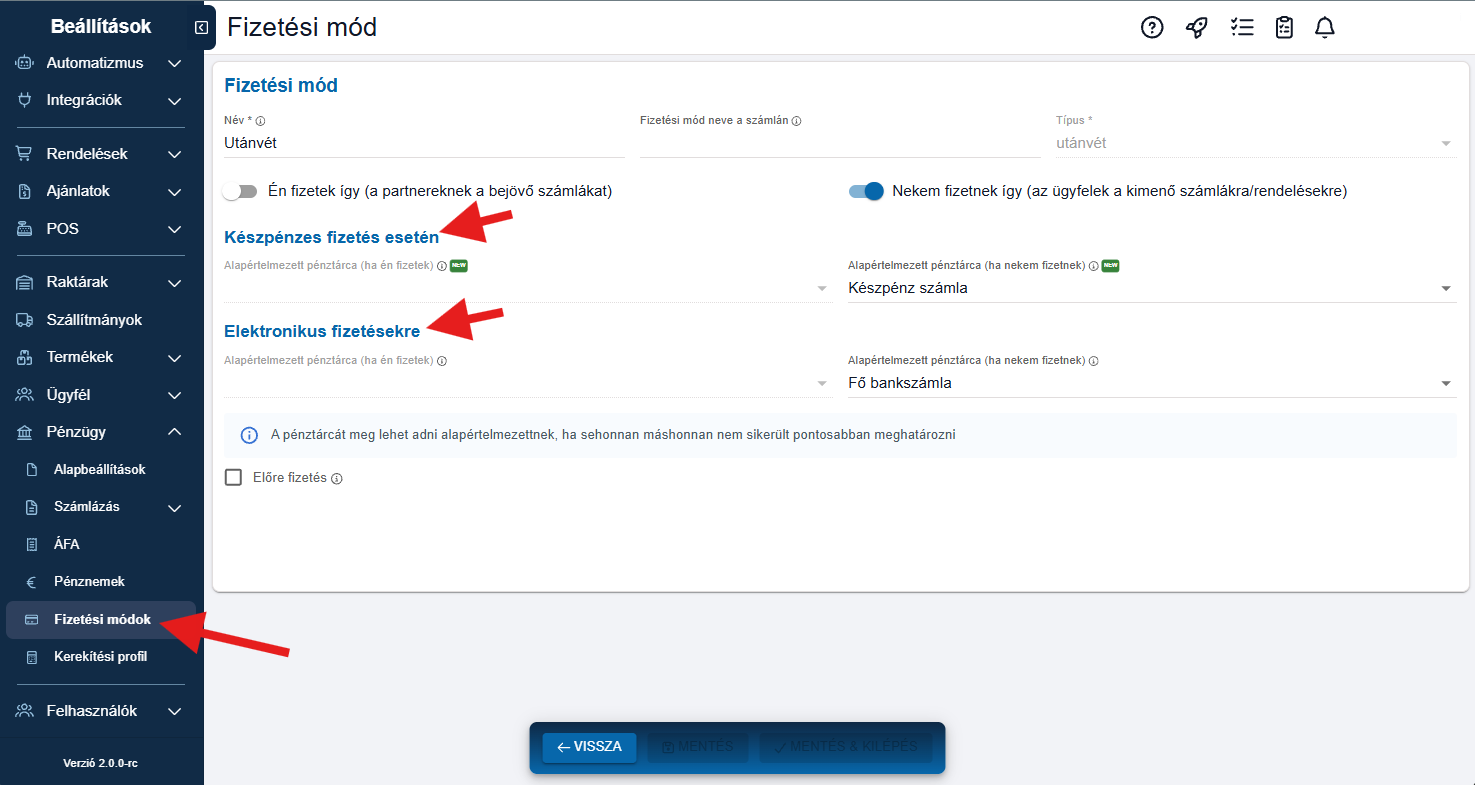
Task: Open the help question mark icon
Action: pyautogui.click(x=1152, y=28)
